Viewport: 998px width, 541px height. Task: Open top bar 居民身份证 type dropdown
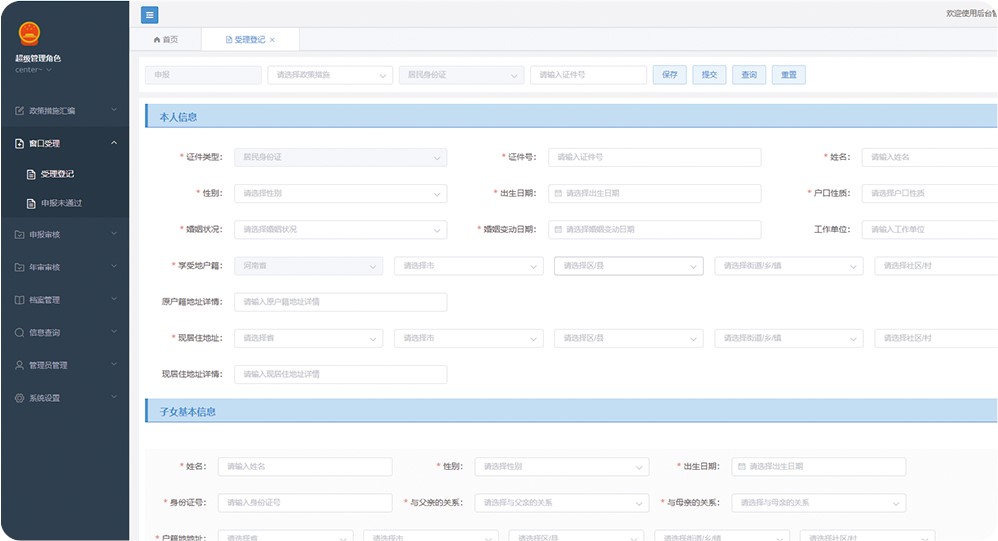coord(461,75)
